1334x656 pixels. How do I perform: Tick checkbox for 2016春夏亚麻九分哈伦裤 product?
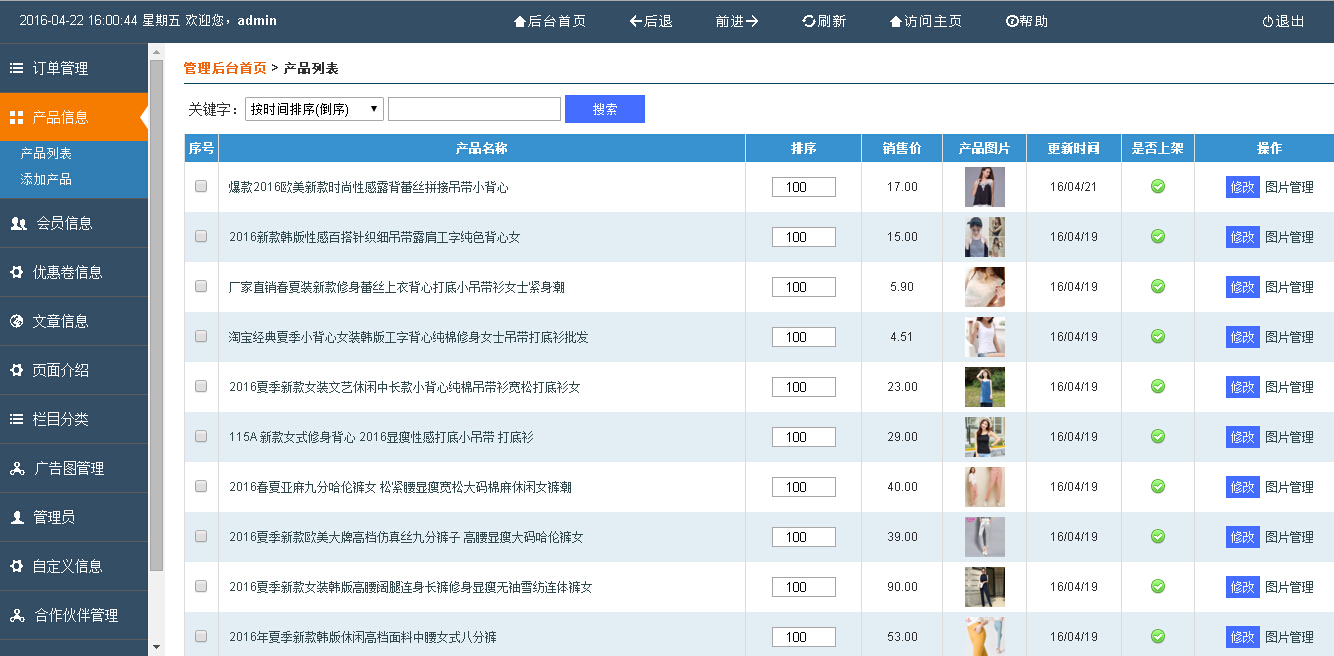coord(201,486)
